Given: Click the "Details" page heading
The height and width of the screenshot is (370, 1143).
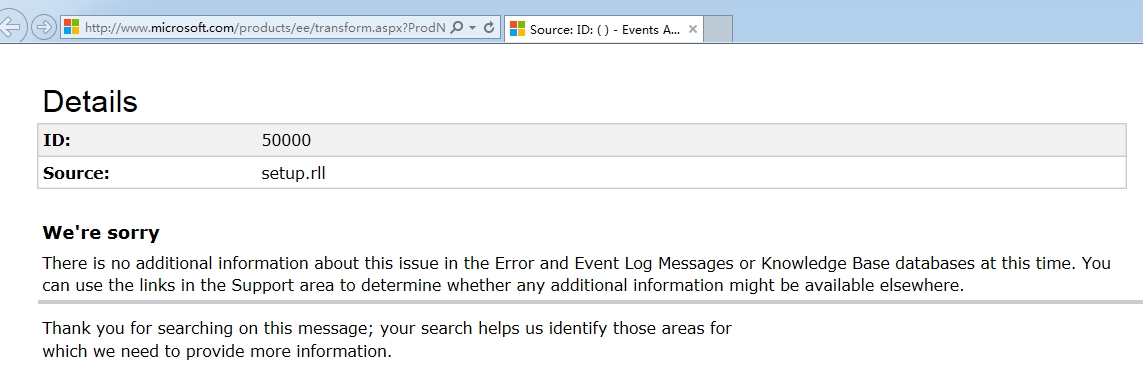Looking at the screenshot, I should [x=90, y=101].
